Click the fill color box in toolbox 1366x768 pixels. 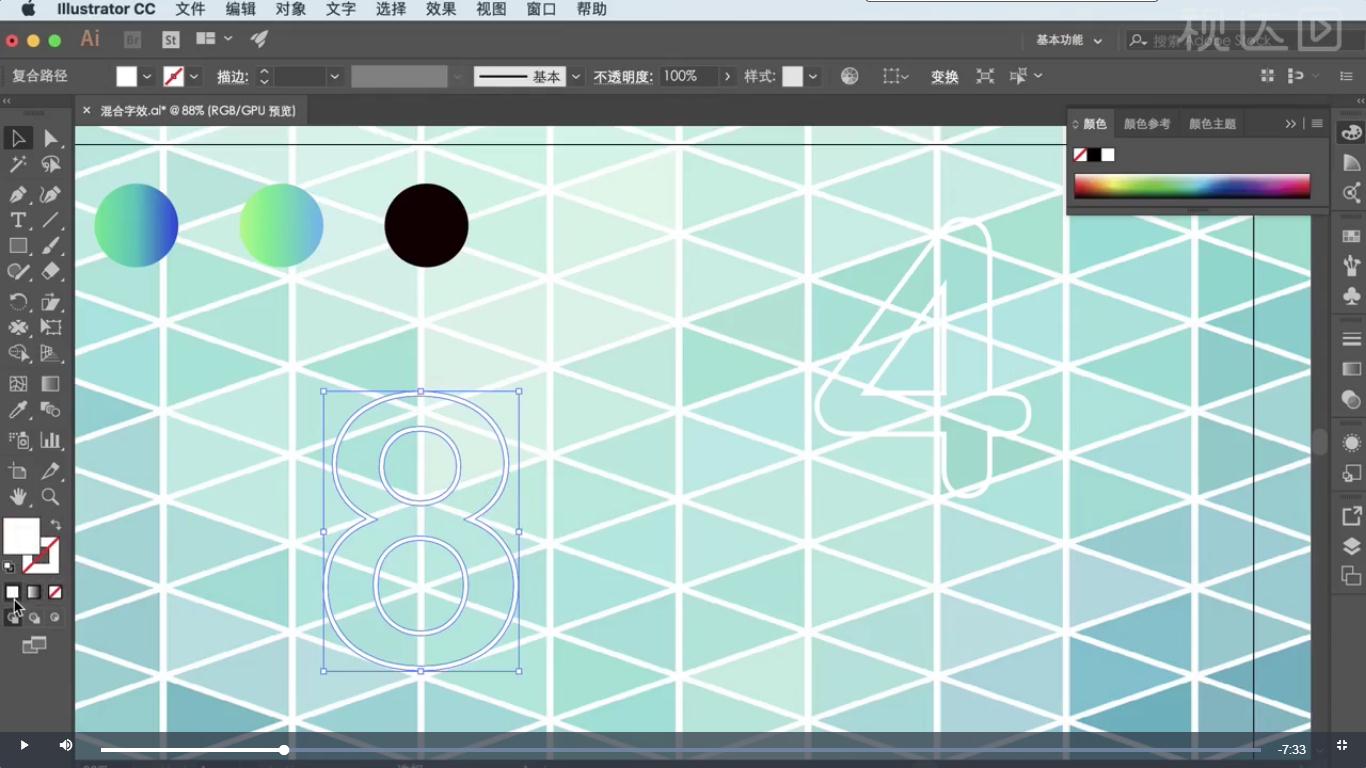coord(21,536)
